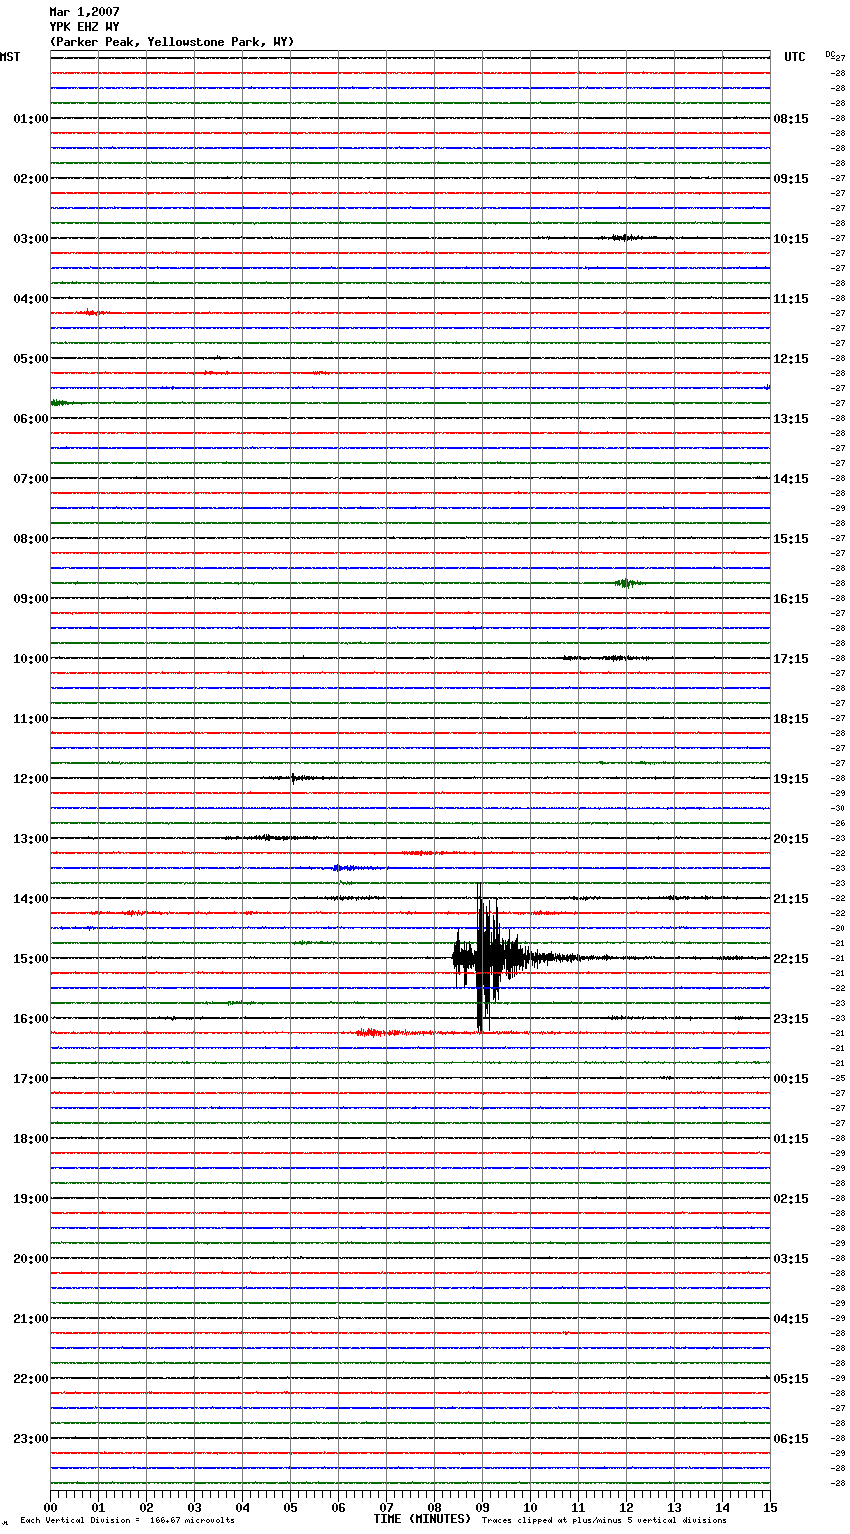Click minute tick "00" on the bottom axis
This screenshot has height=1534, width=850.
pyautogui.click(x=50, y=1508)
